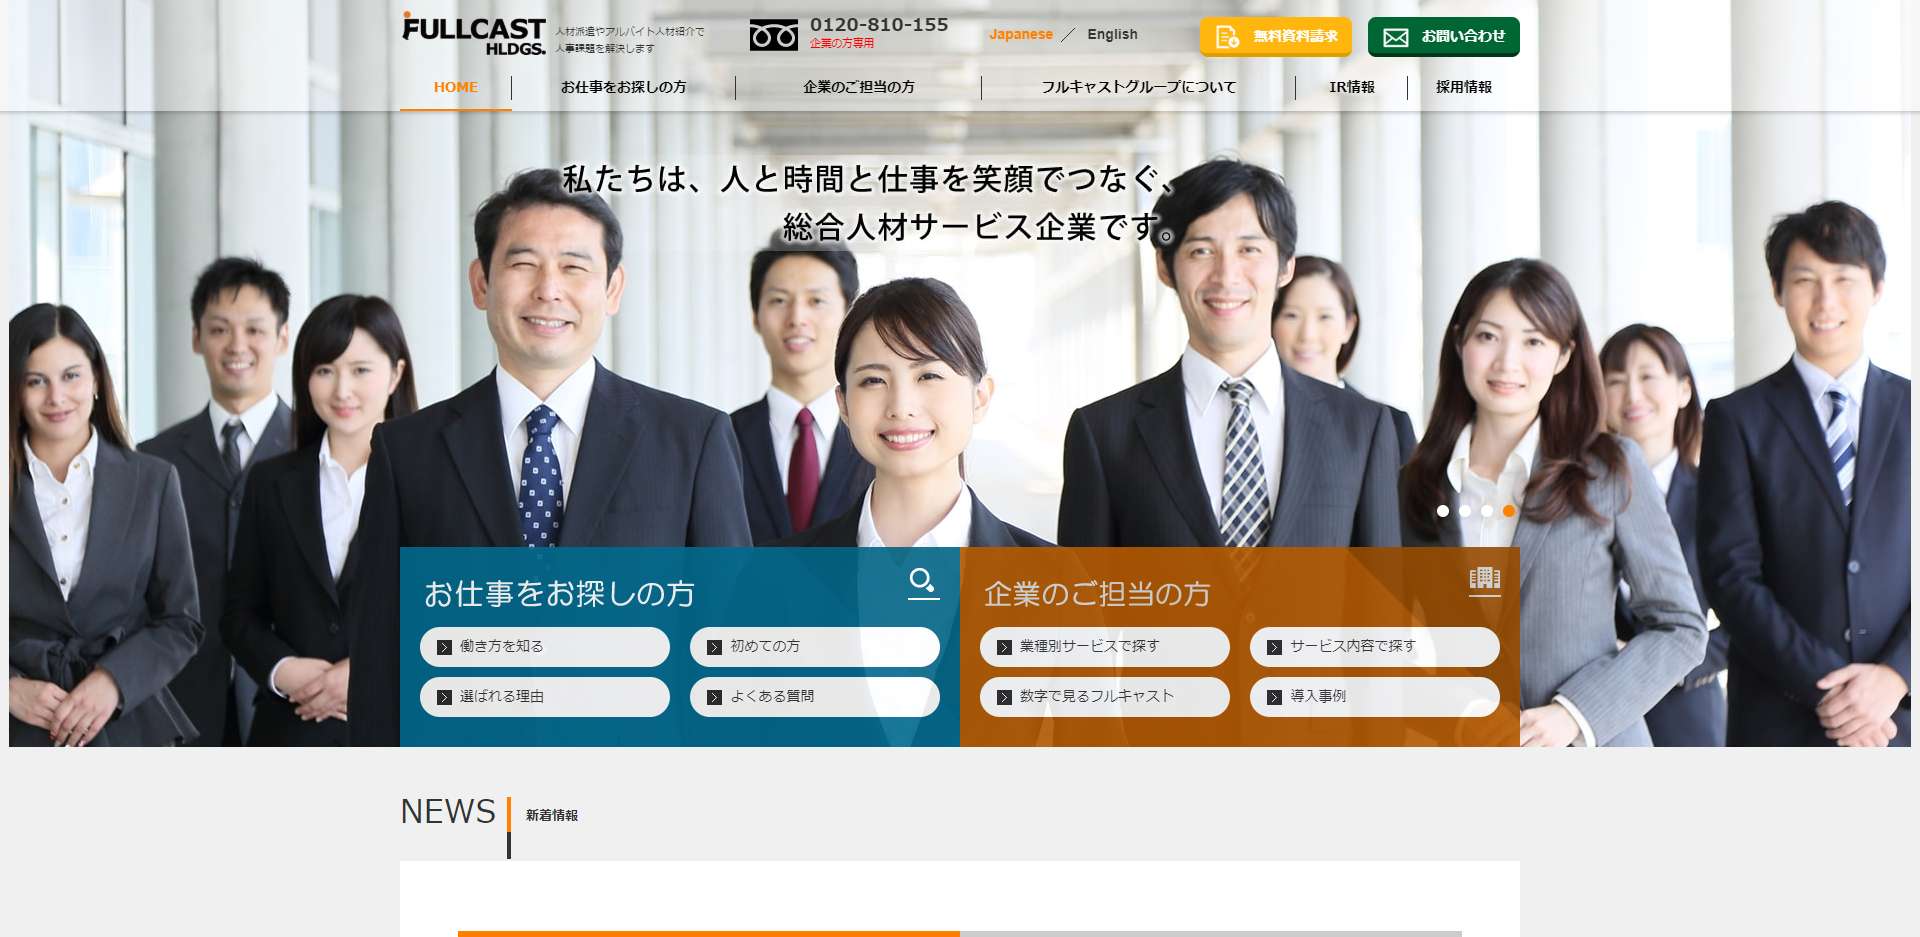Click the envelope icon on green contact button
Screen dimensions: 1920x937
(1395, 37)
